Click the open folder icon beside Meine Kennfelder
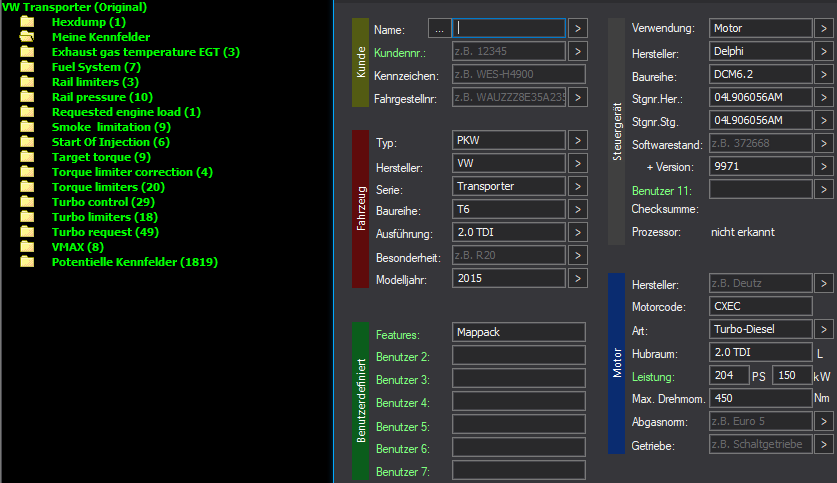This screenshot has width=837, height=483. [x=27, y=37]
